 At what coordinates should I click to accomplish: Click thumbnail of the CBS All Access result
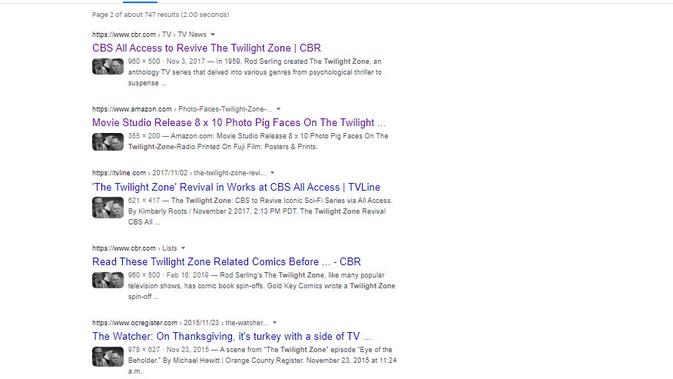[108, 67]
